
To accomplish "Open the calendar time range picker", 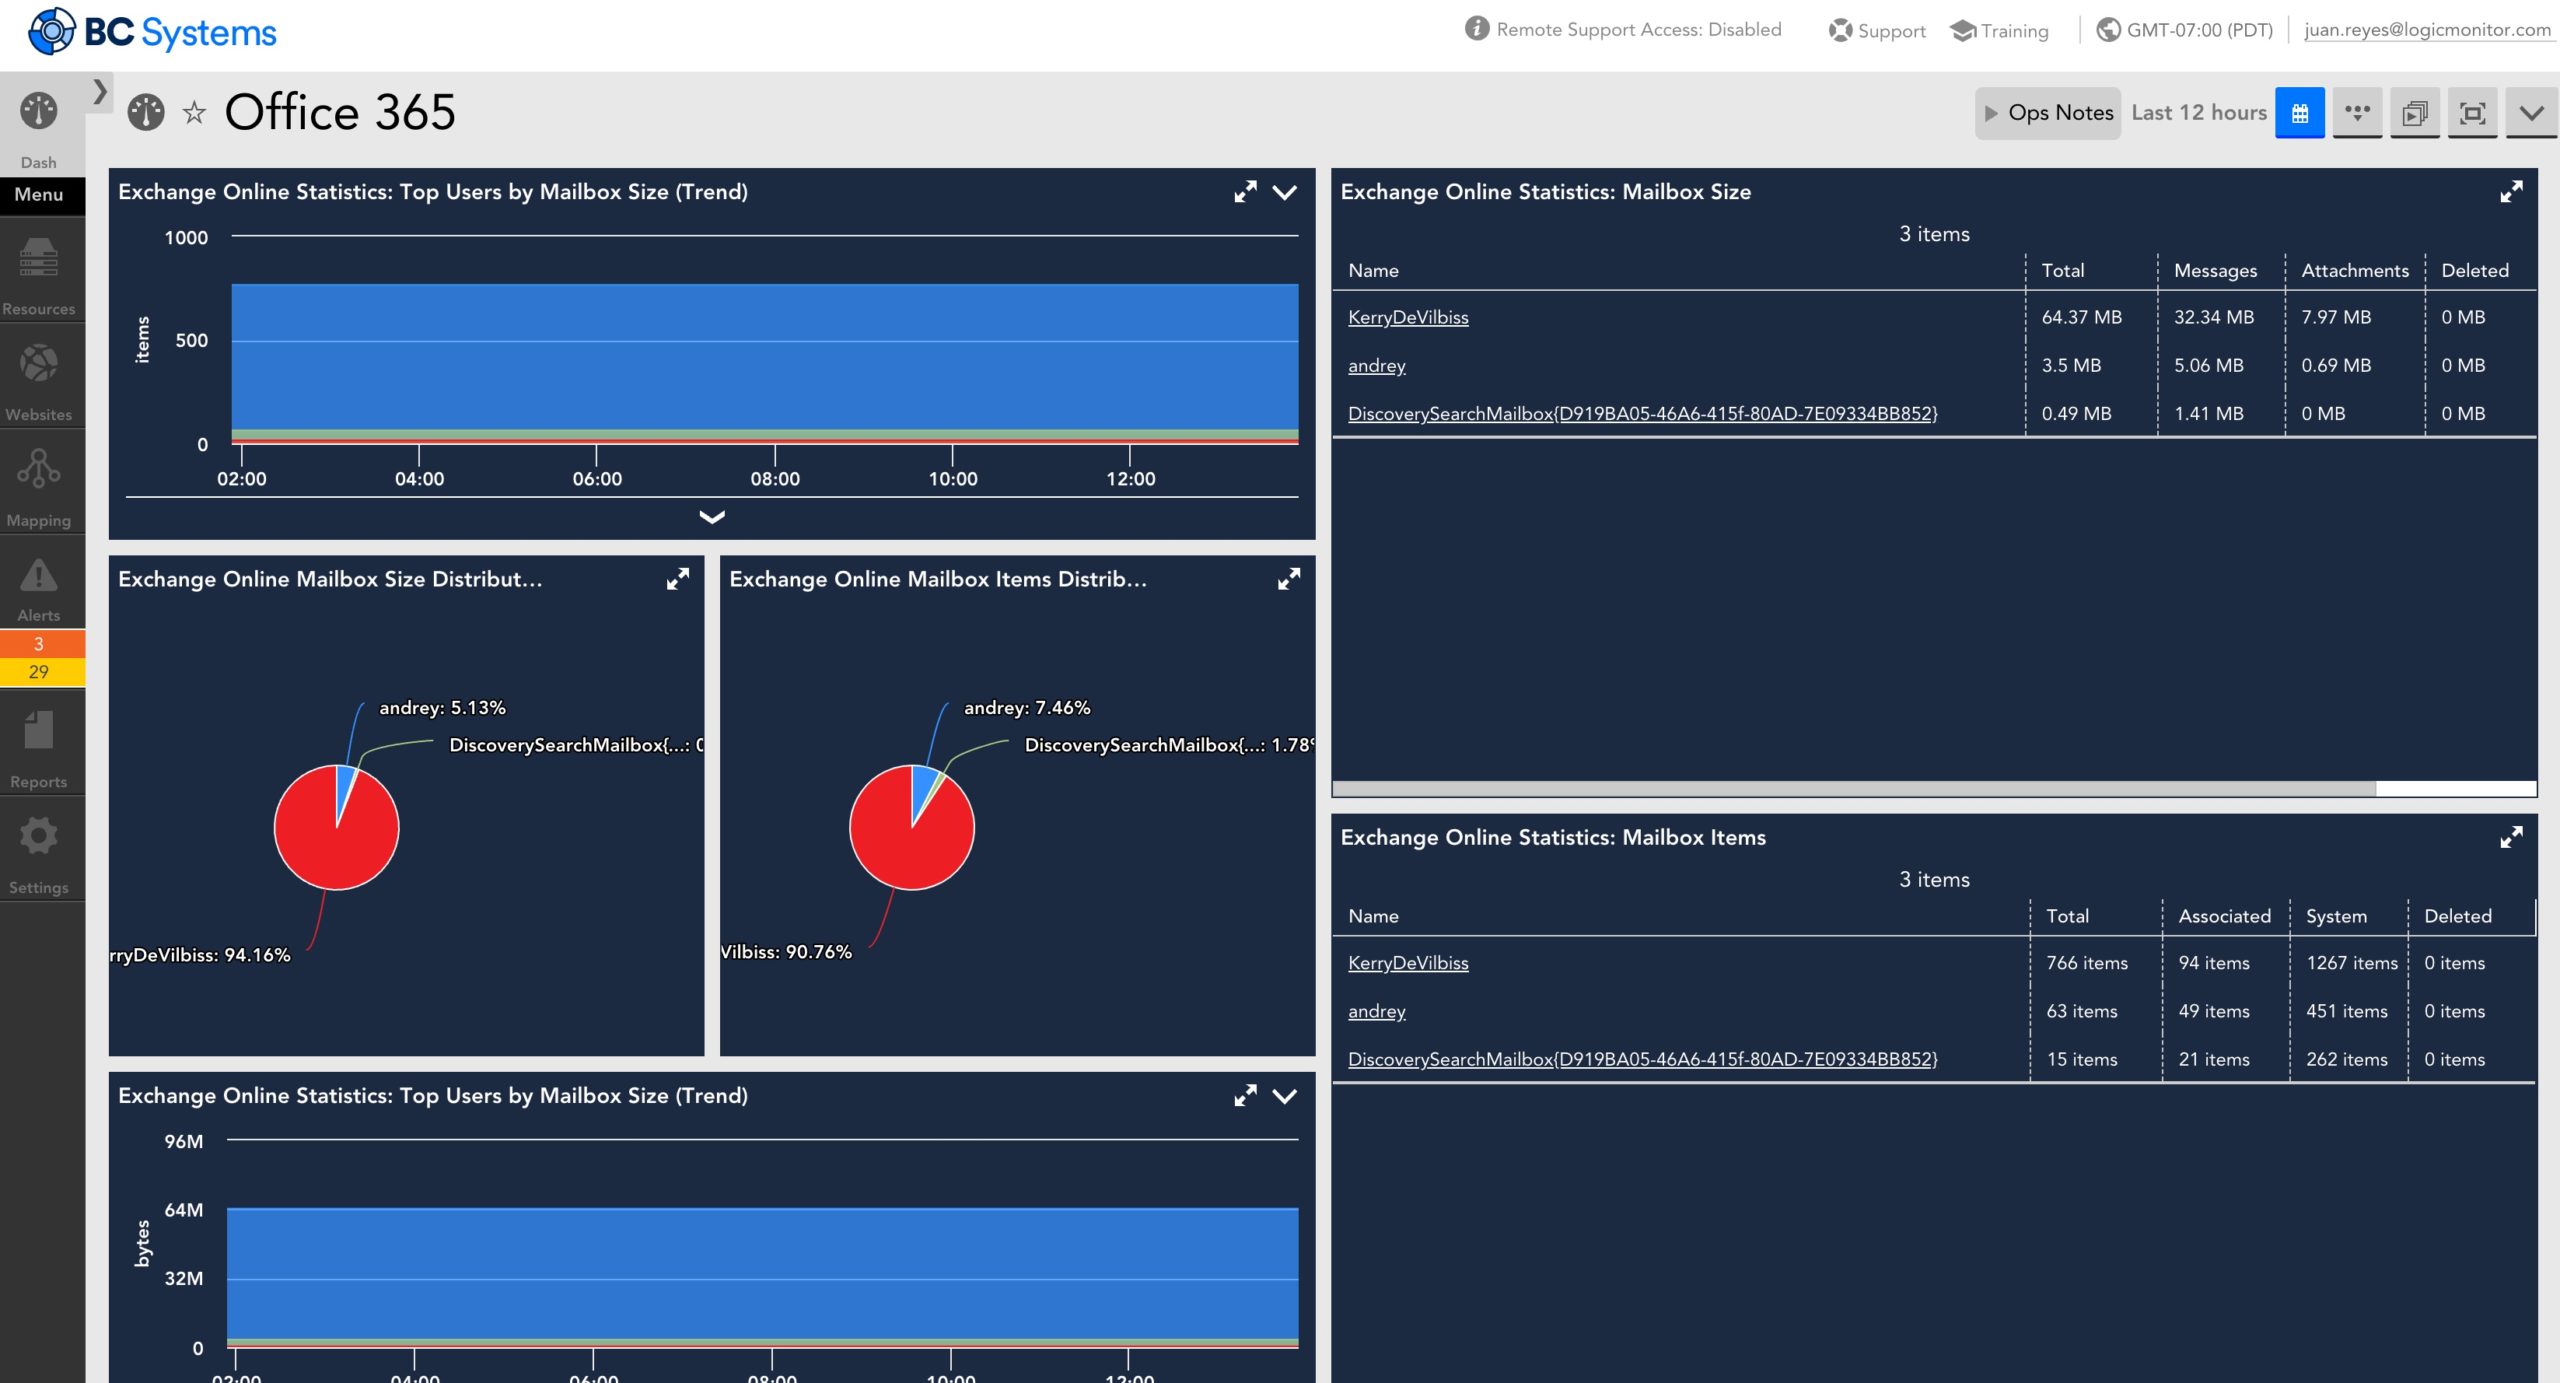I will click(2299, 113).
